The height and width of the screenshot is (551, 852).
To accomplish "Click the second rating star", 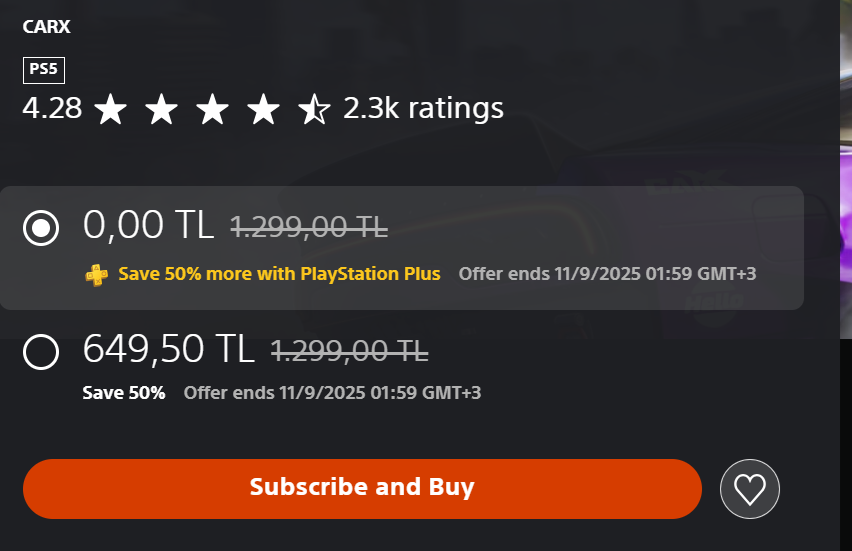I will pyautogui.click(x=161, y=109).
